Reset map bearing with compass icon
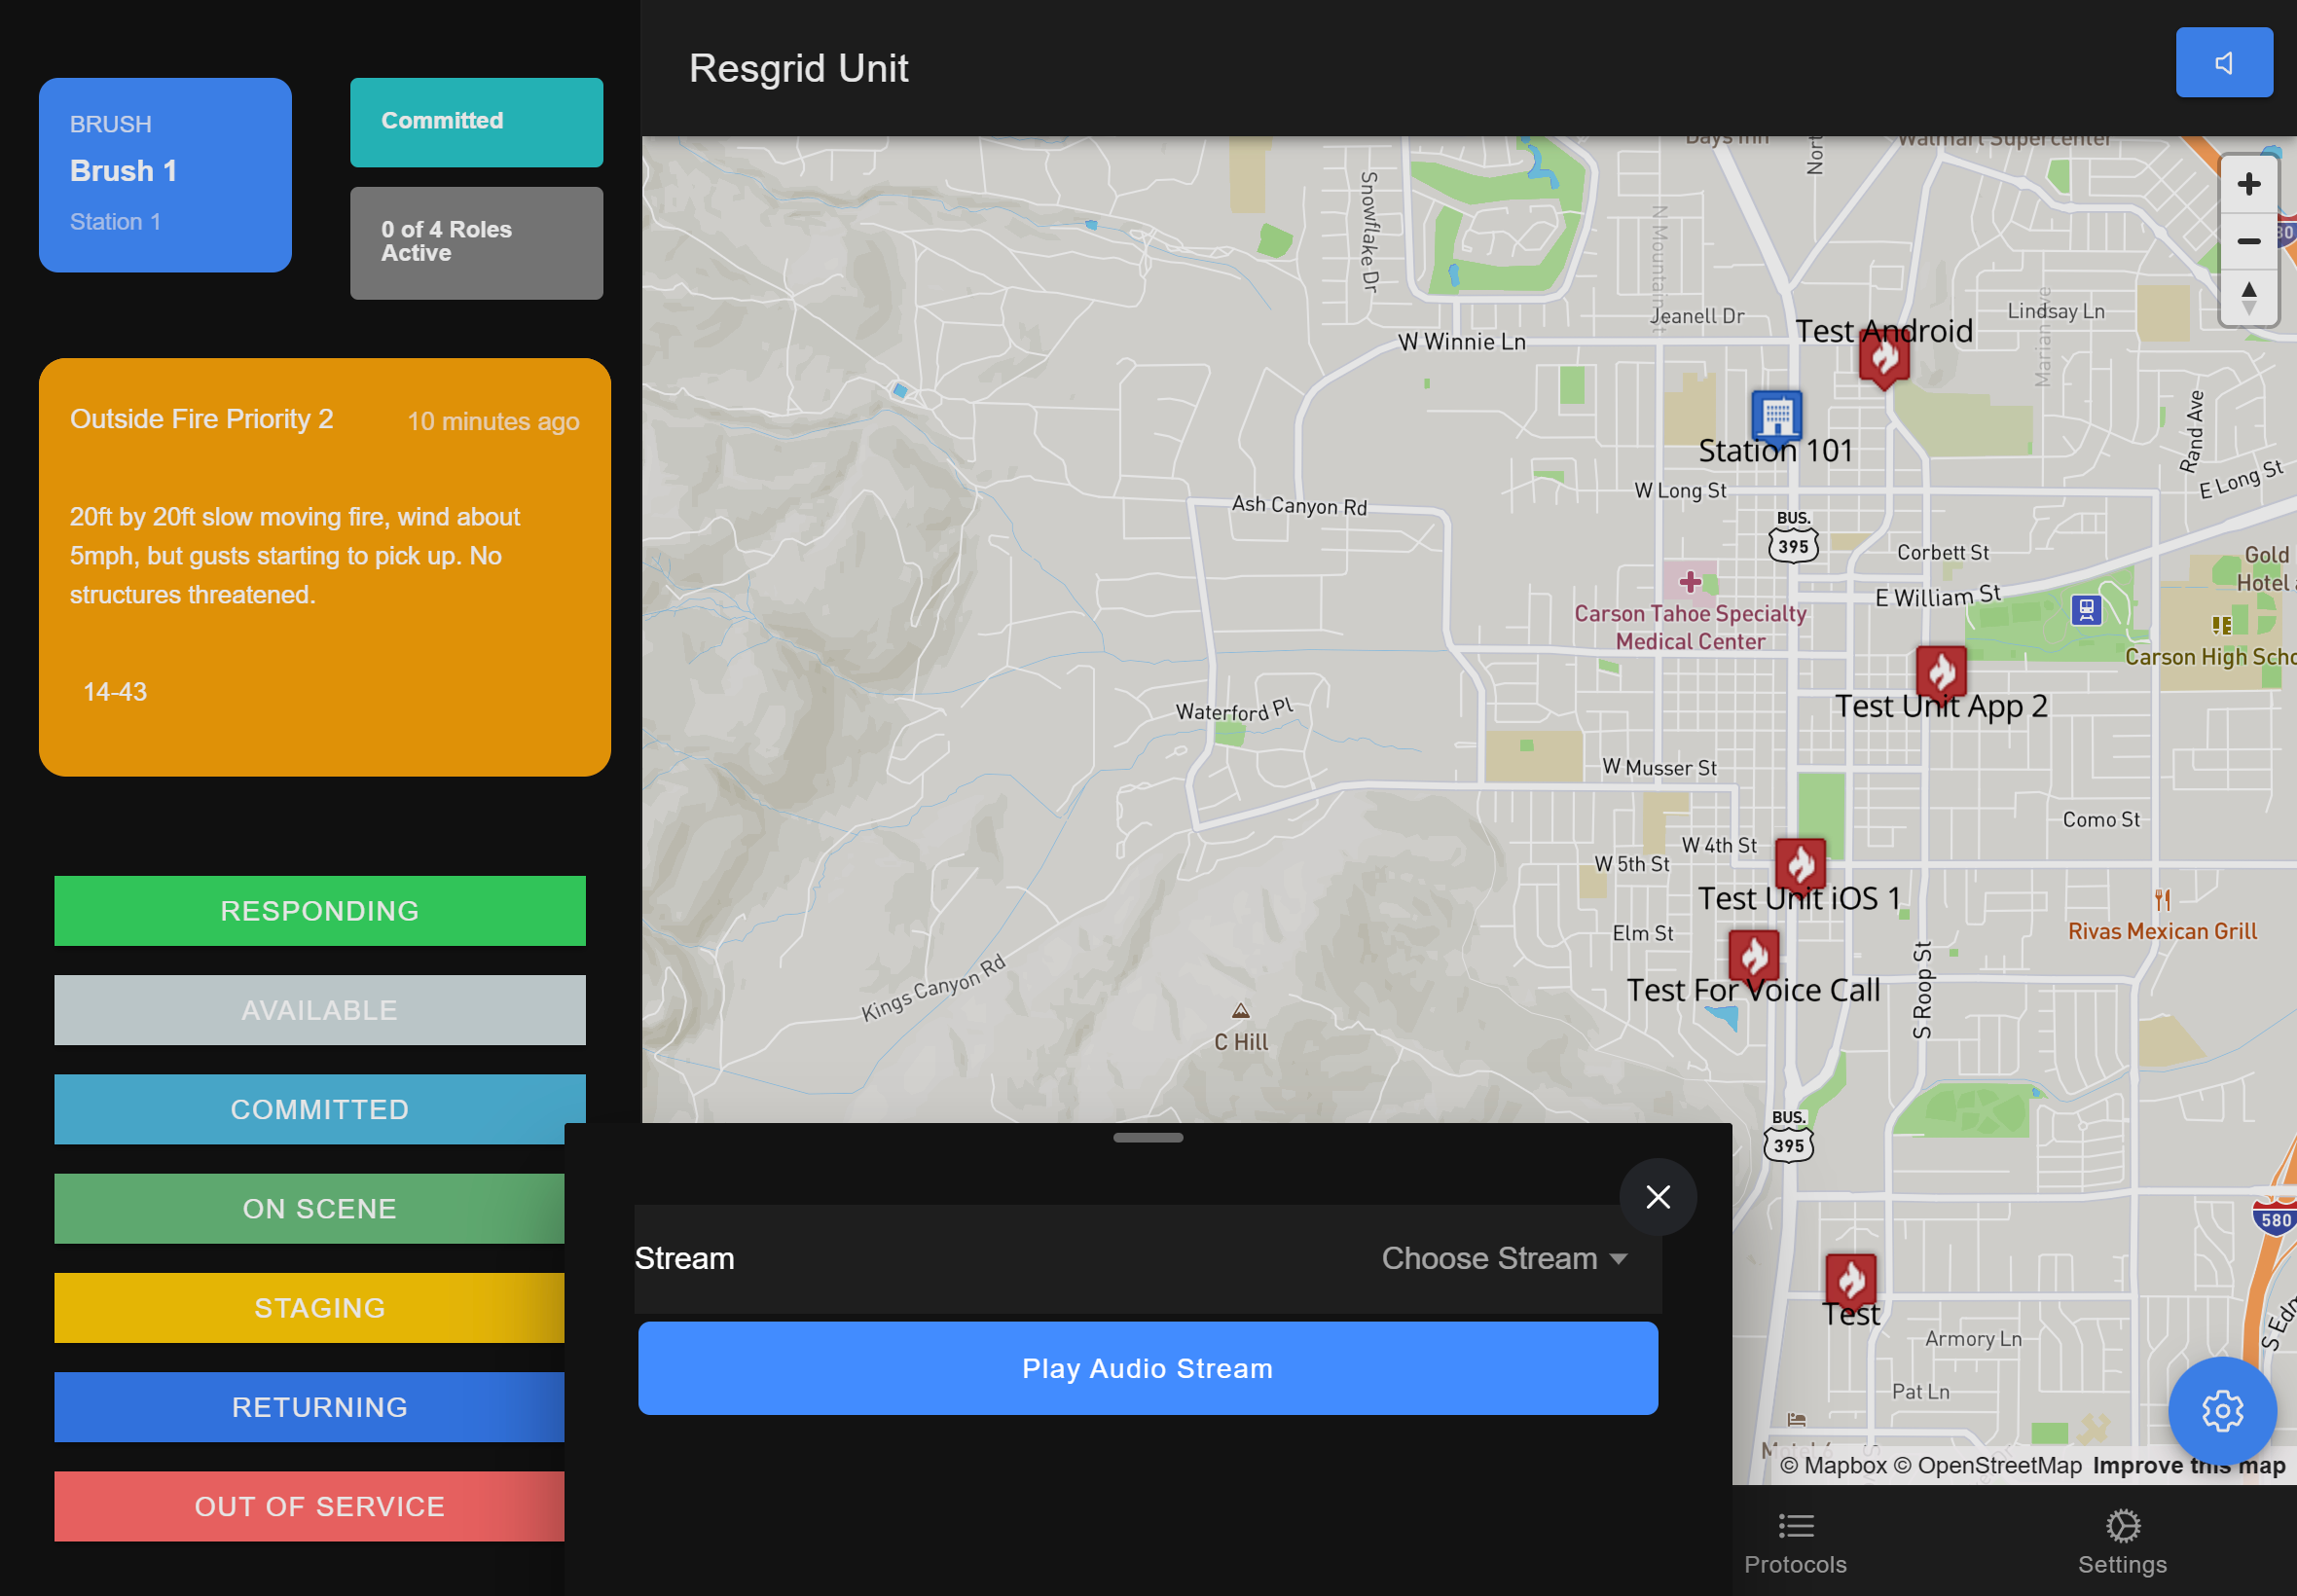 tap(2248, 298)
